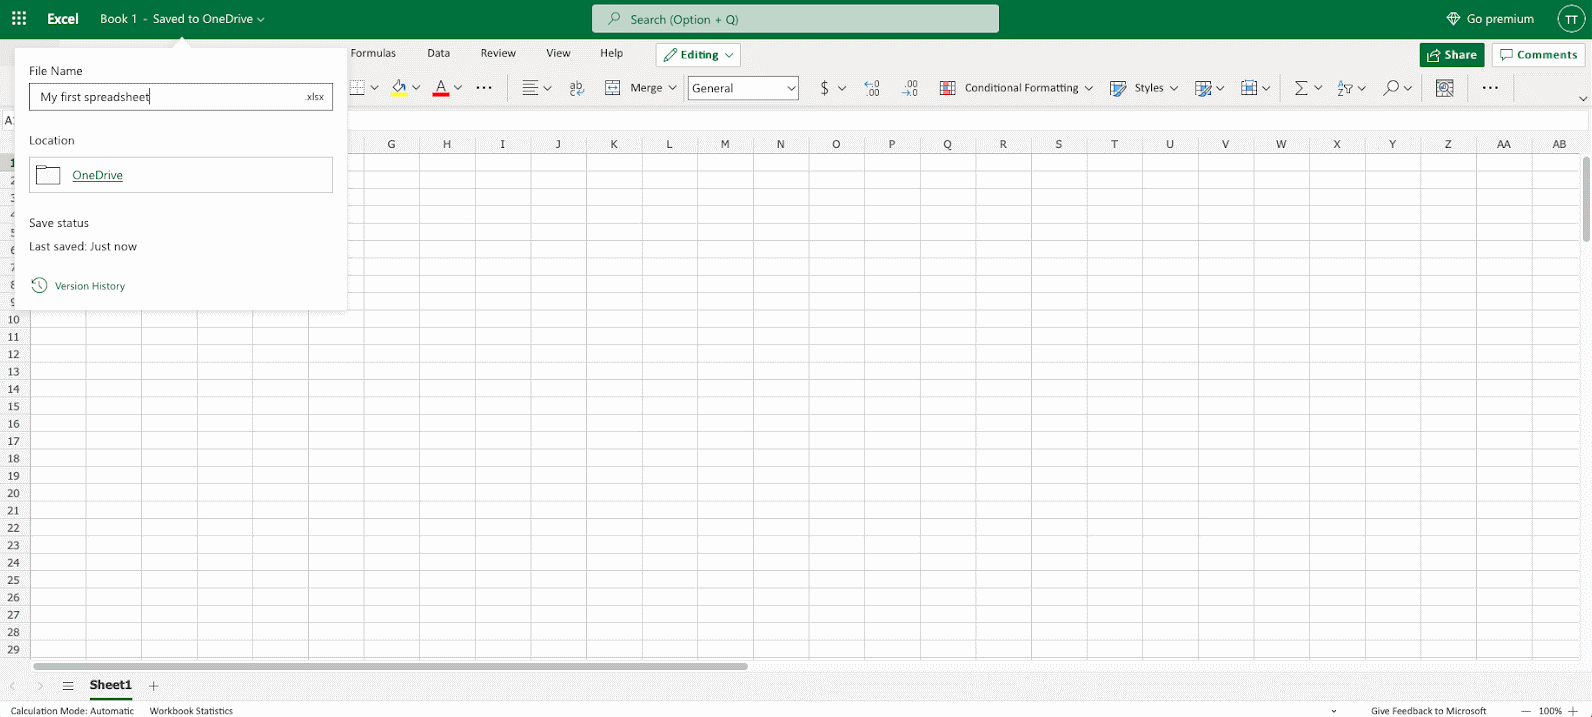Switch to the Sheet1 tab

click(110, 686)
